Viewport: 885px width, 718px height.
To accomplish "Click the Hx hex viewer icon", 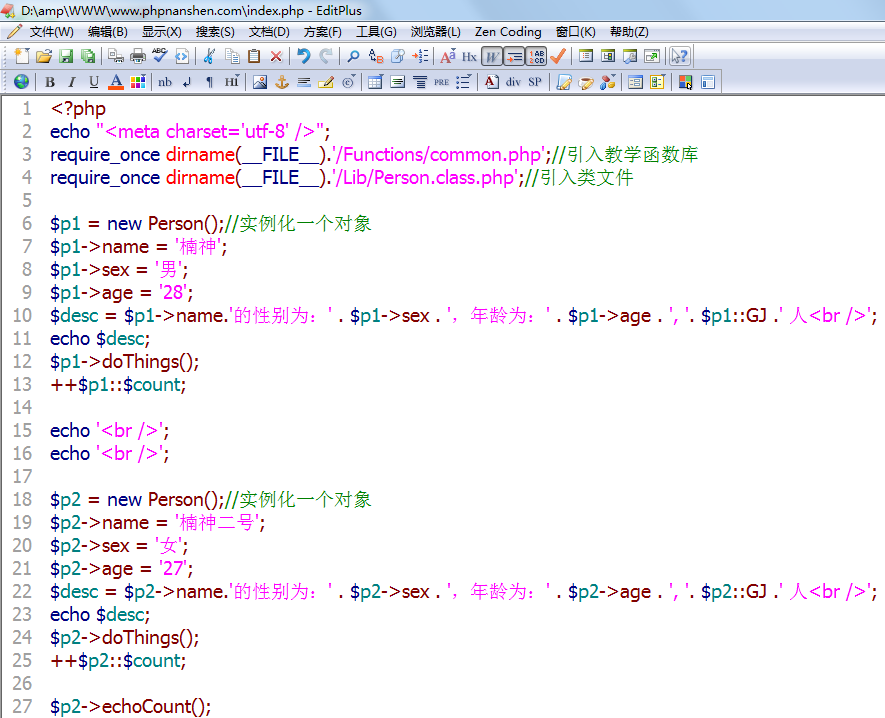I will 470,56.
